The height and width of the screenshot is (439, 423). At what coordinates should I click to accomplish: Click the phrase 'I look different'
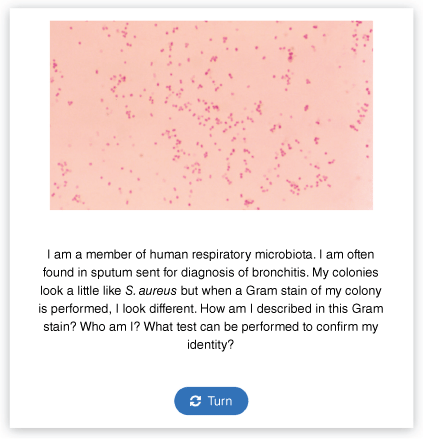tap(156, 309)
